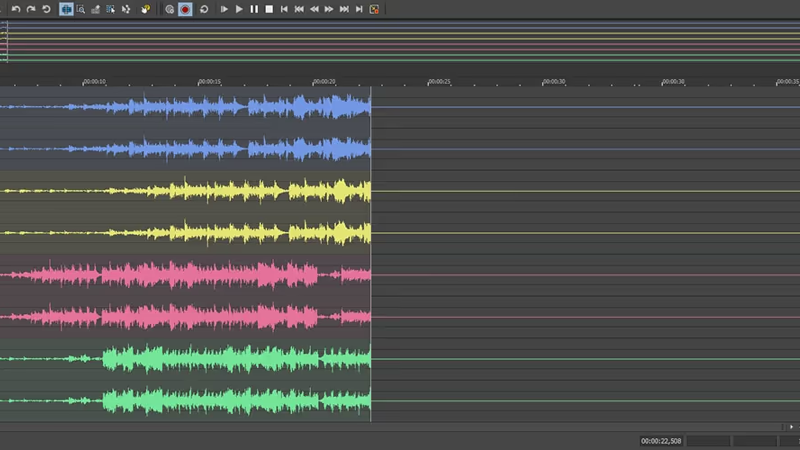Click the Undo arrow icon
The width and height of the screenshot is (800, 450).
click(16, 9)
